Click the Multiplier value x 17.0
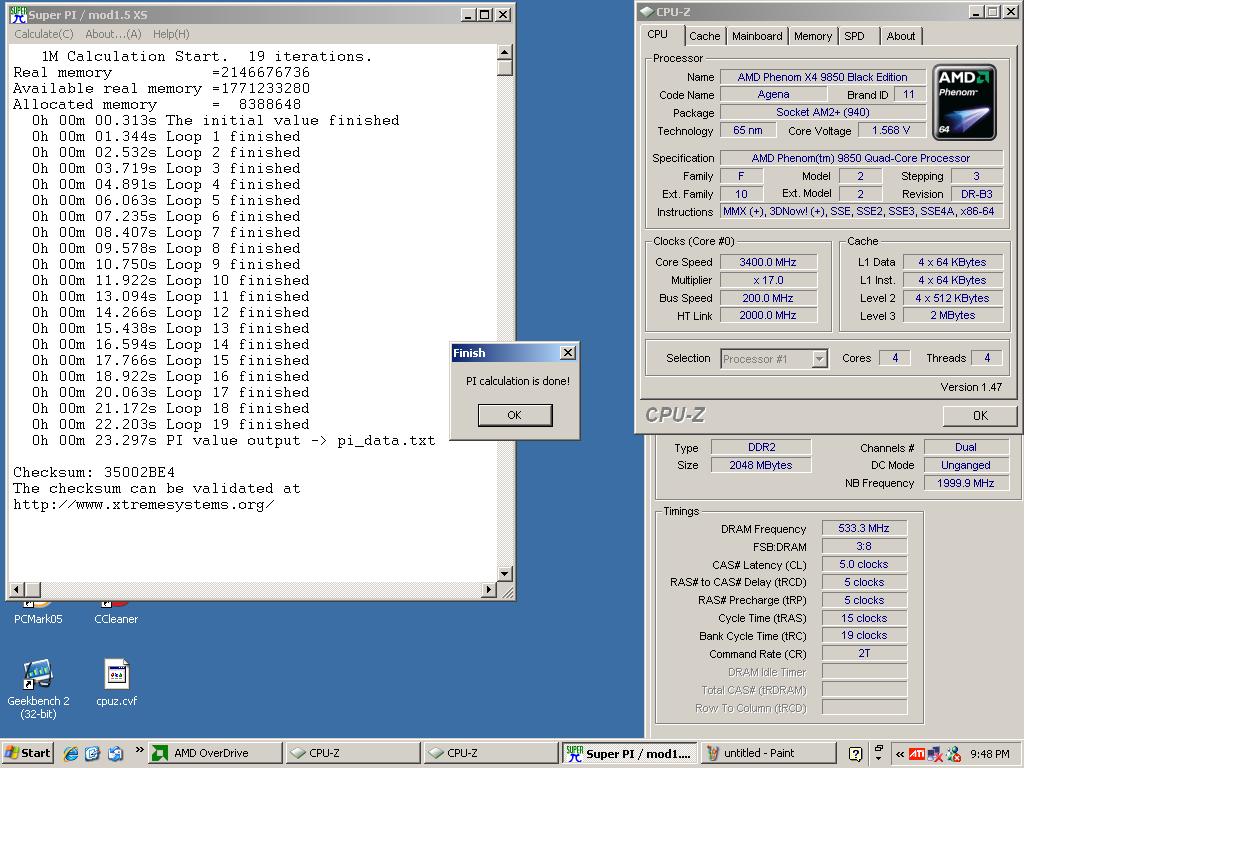 point(768,280)
